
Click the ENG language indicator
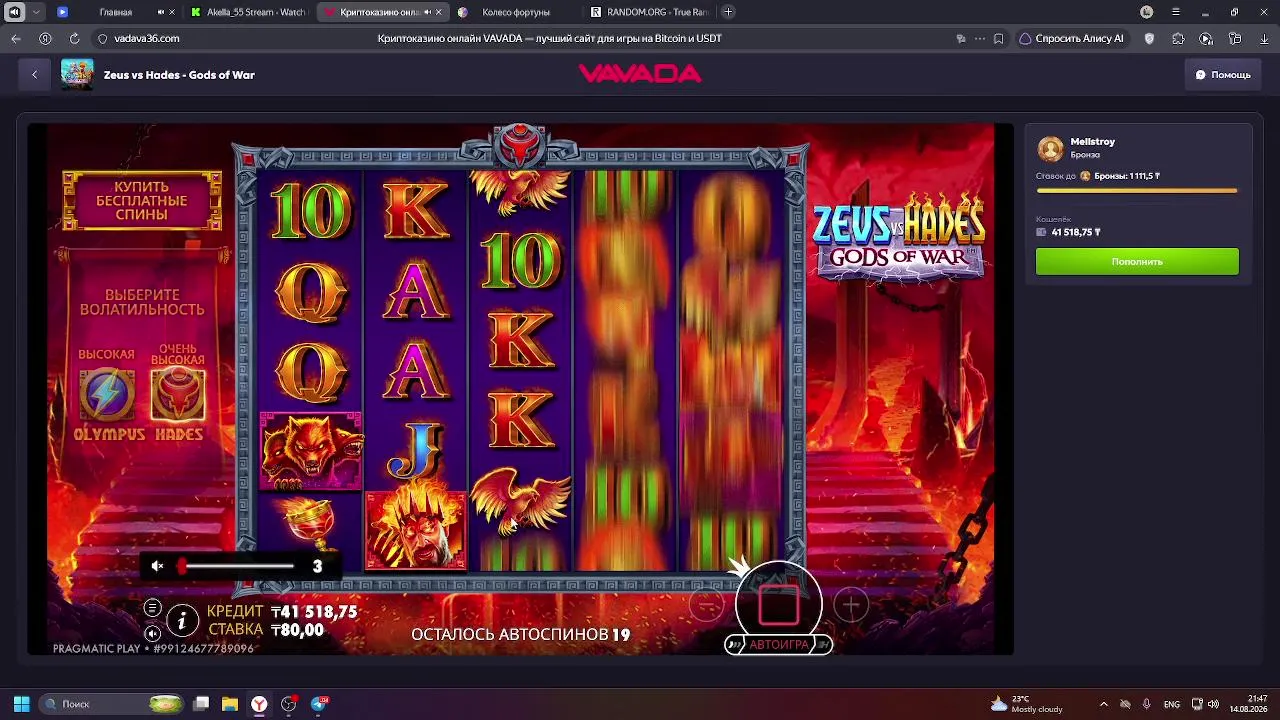(1172, 704)
